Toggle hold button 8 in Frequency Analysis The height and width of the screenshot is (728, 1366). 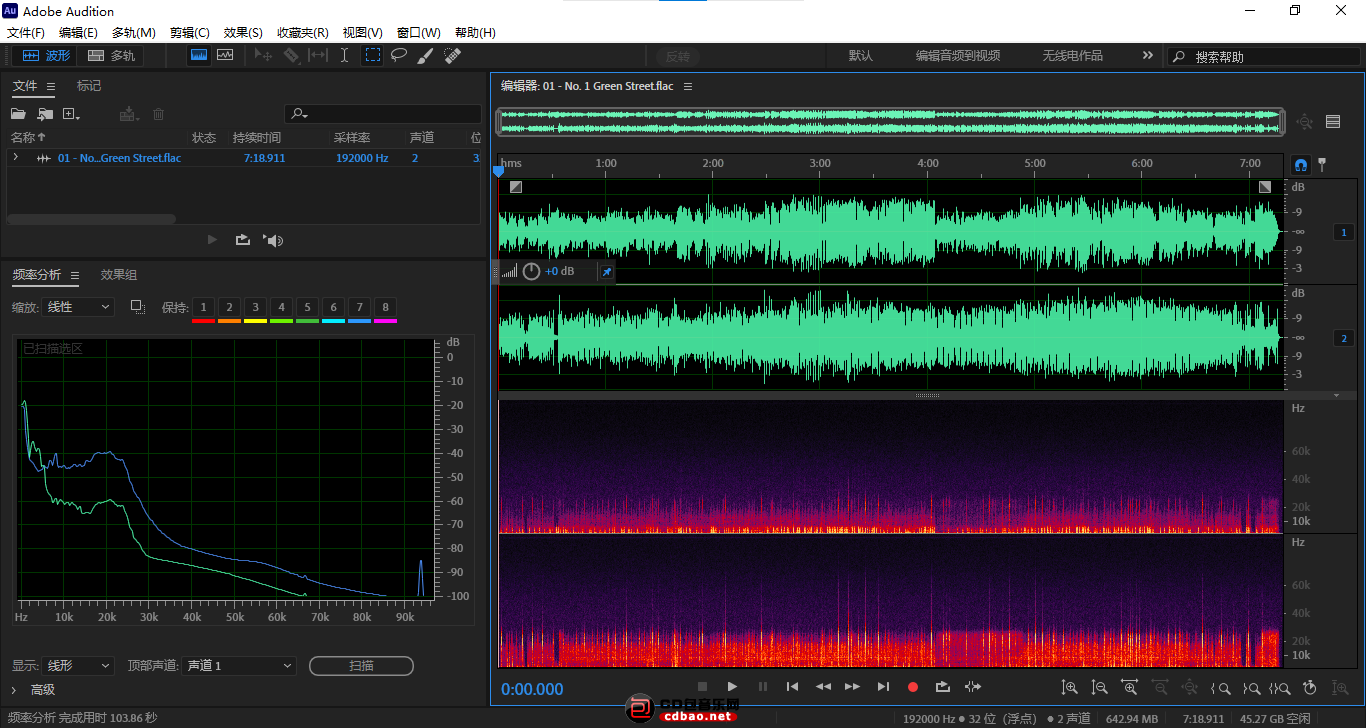click(385, 307)
